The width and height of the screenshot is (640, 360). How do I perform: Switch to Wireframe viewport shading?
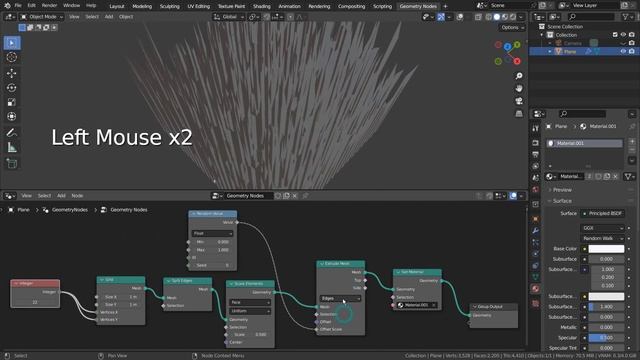pos(489,17)
